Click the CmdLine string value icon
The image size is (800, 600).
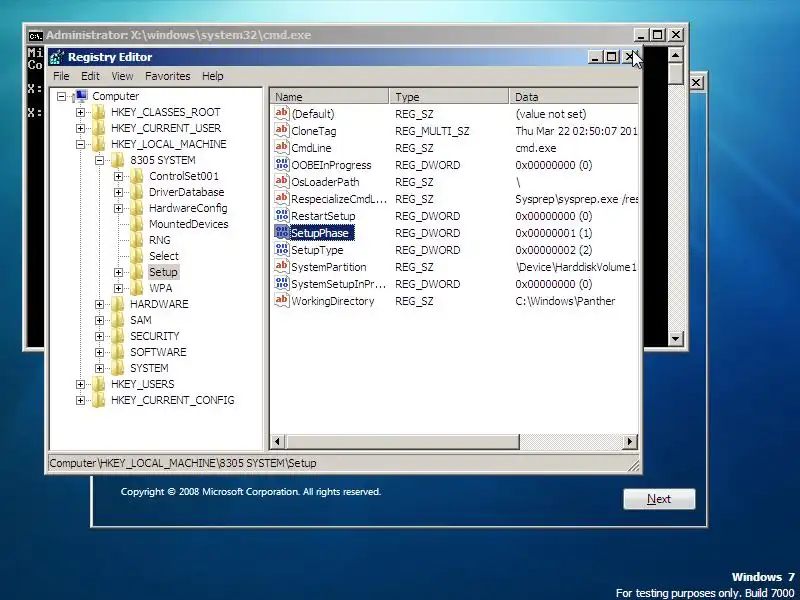[x=282, y=147]
